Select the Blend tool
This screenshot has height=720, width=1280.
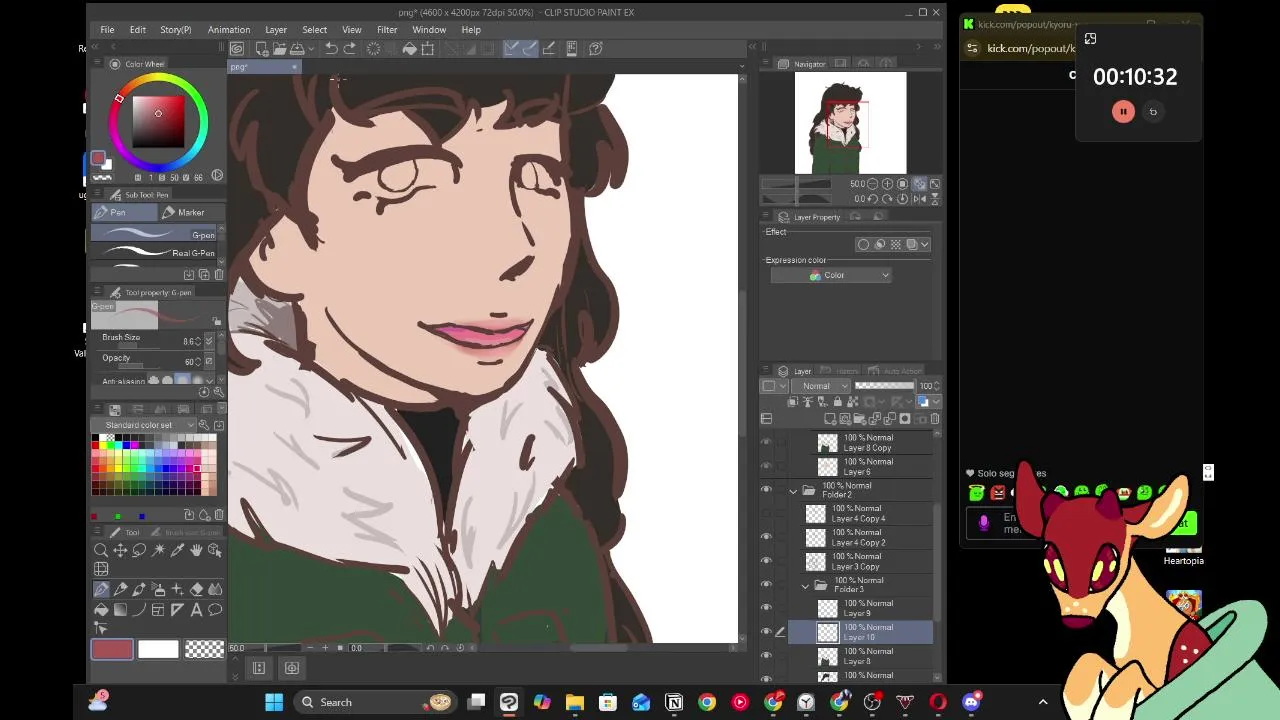pyautogui.click(x=215, y=590)
